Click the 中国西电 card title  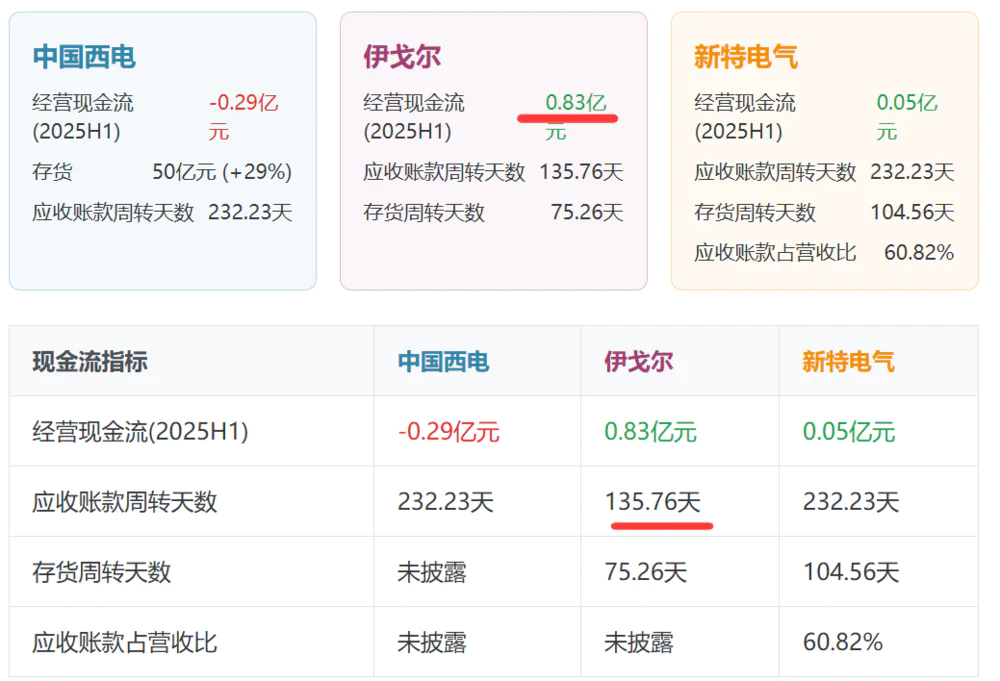point(84,57)
